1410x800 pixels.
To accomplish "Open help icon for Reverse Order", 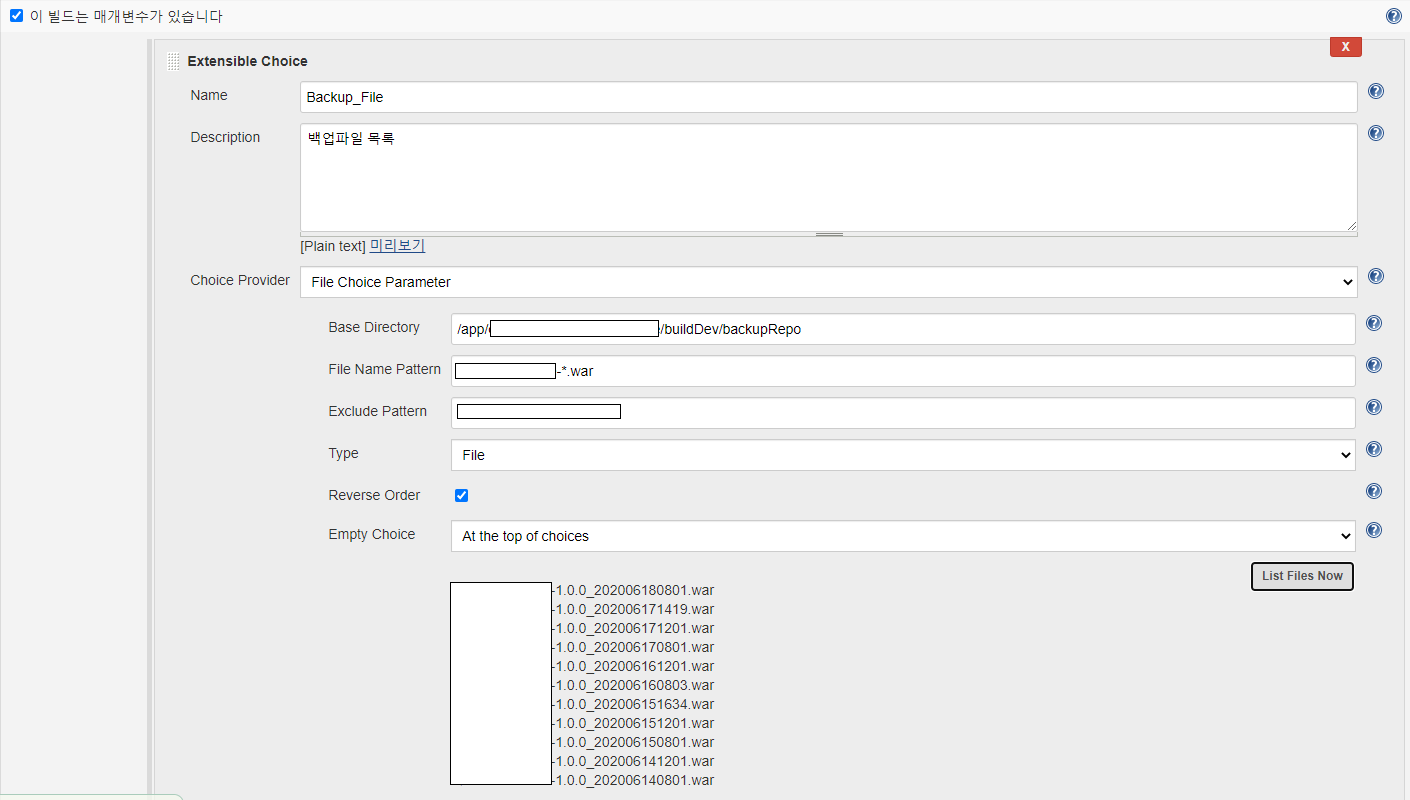I will pos(1374,491).
